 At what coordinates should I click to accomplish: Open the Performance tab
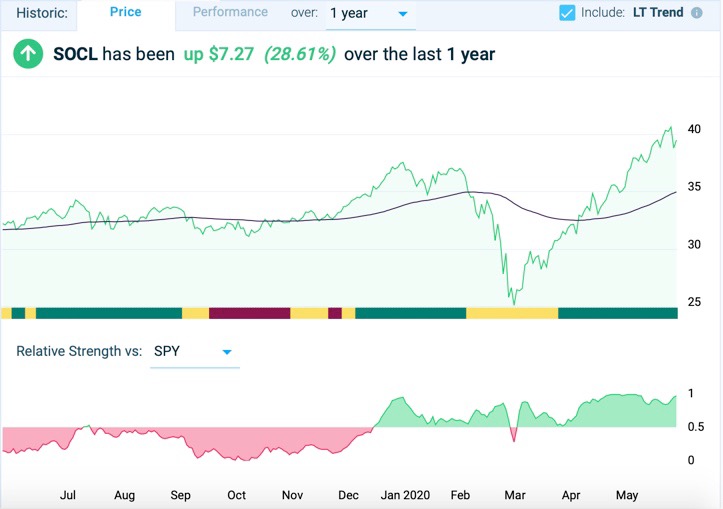point(230,13)
